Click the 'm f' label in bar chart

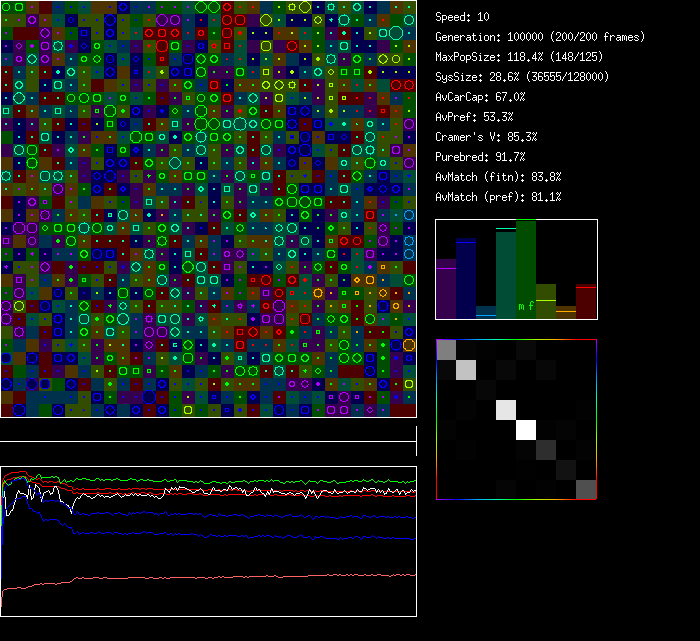point(526,306)
